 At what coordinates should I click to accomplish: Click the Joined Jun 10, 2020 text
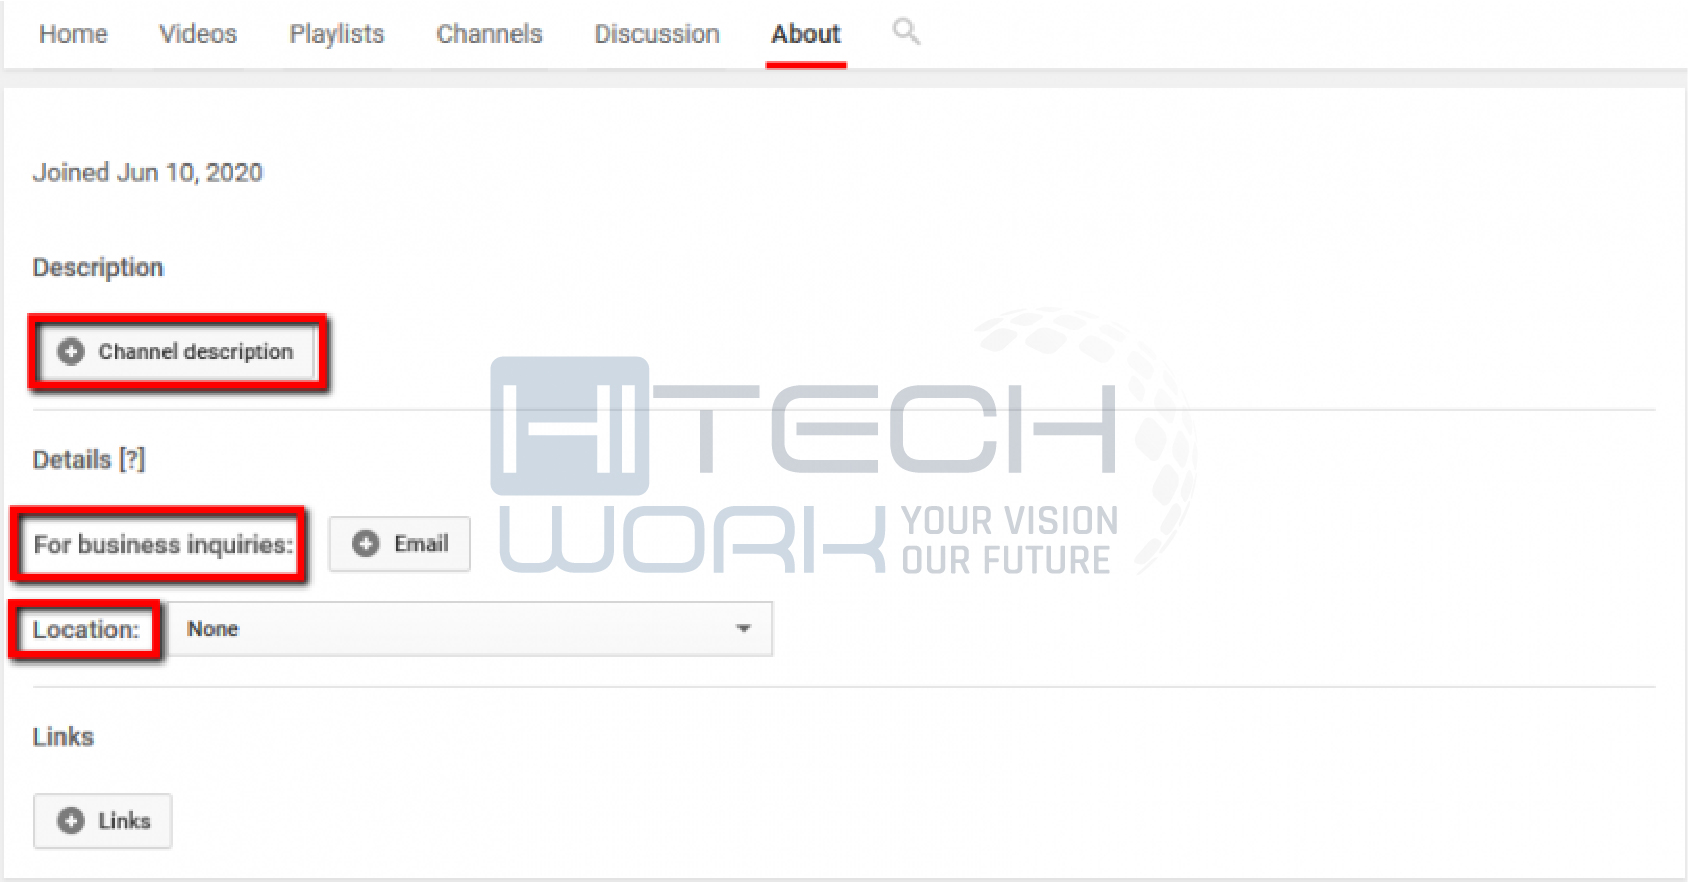pos(148,173)
